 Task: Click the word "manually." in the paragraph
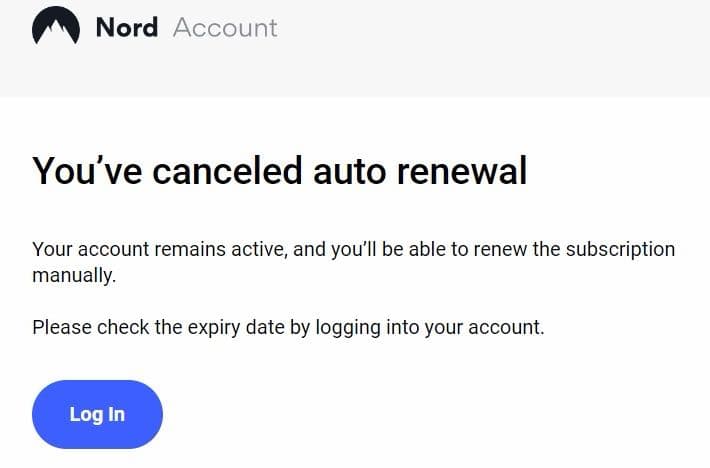tap(74, 275)
